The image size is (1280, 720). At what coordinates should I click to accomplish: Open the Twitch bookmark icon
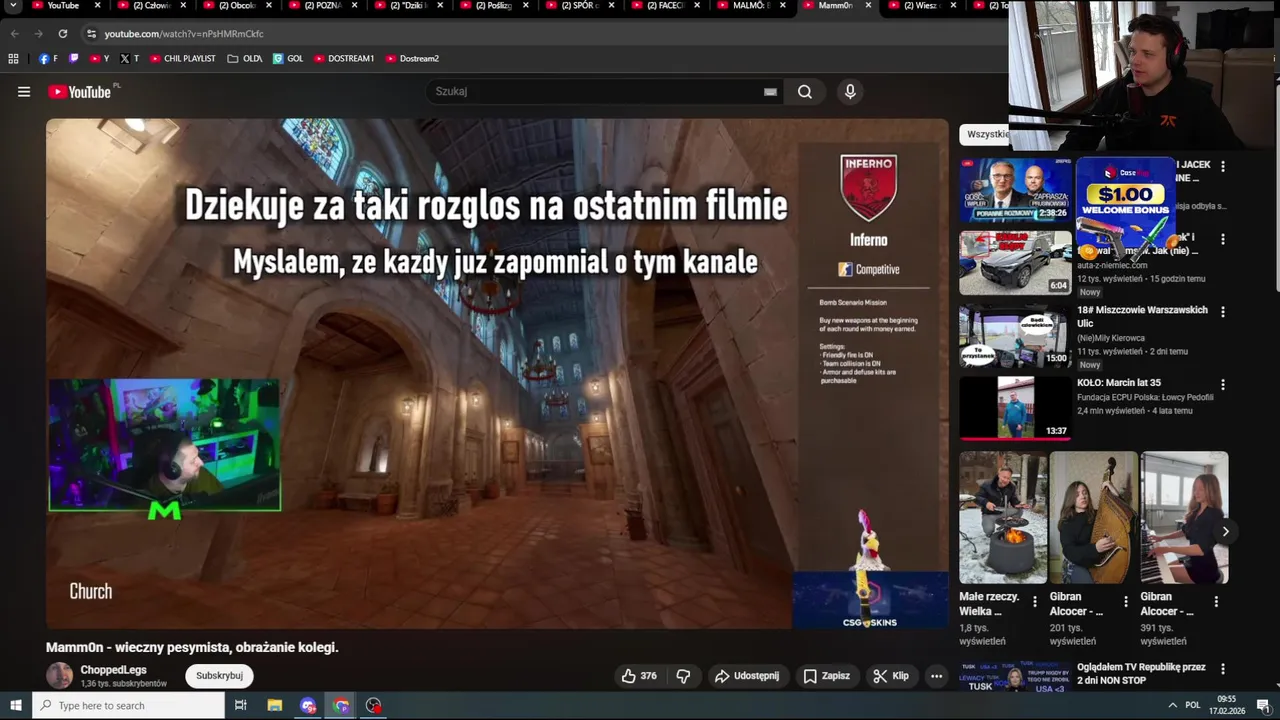tap(73, 59)
